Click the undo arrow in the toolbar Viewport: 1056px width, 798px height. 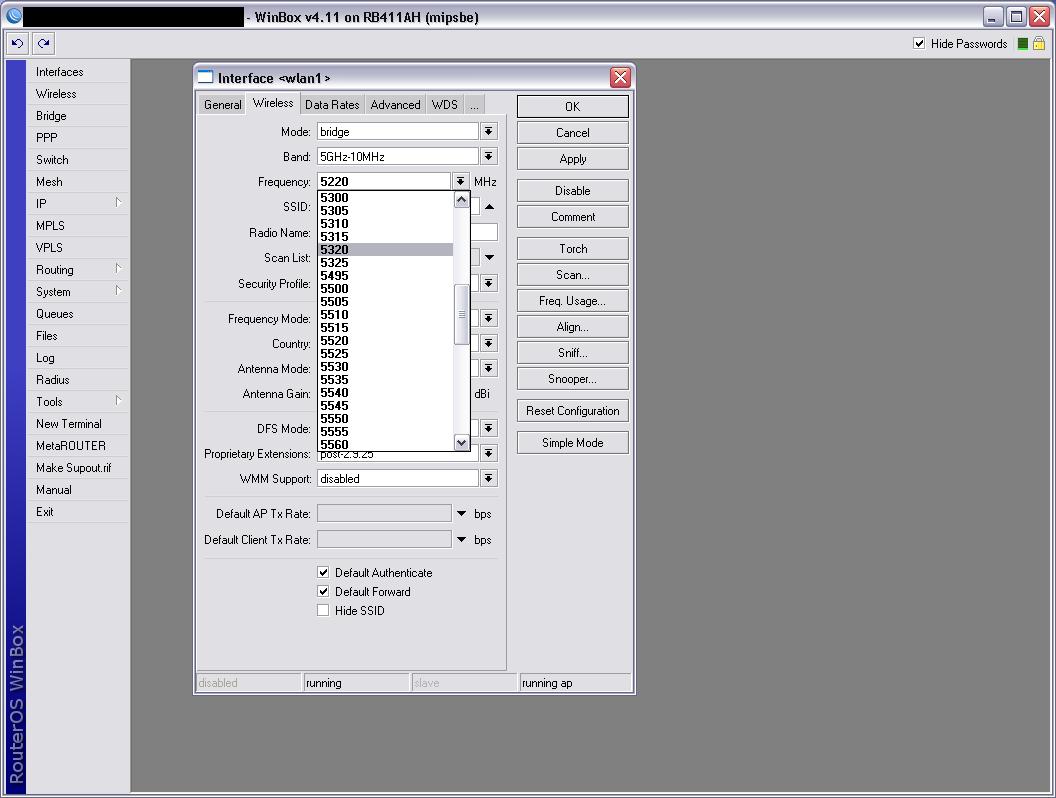tap(18, 44)
